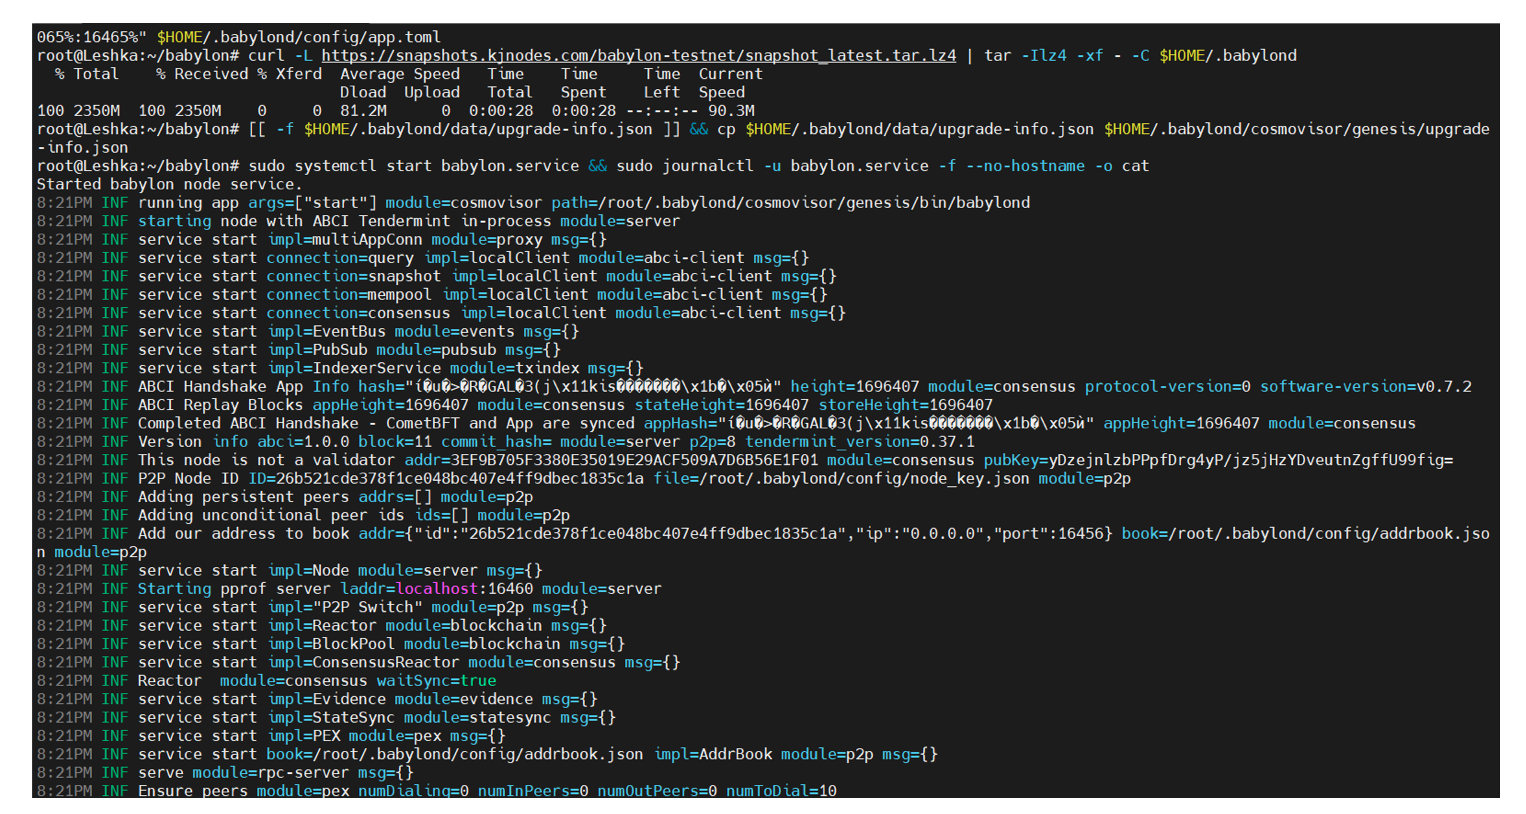The width and height of the screenshot is (1526, 814).
Task: Click 'Add our address to book' line
Action: tap(763, 543)
